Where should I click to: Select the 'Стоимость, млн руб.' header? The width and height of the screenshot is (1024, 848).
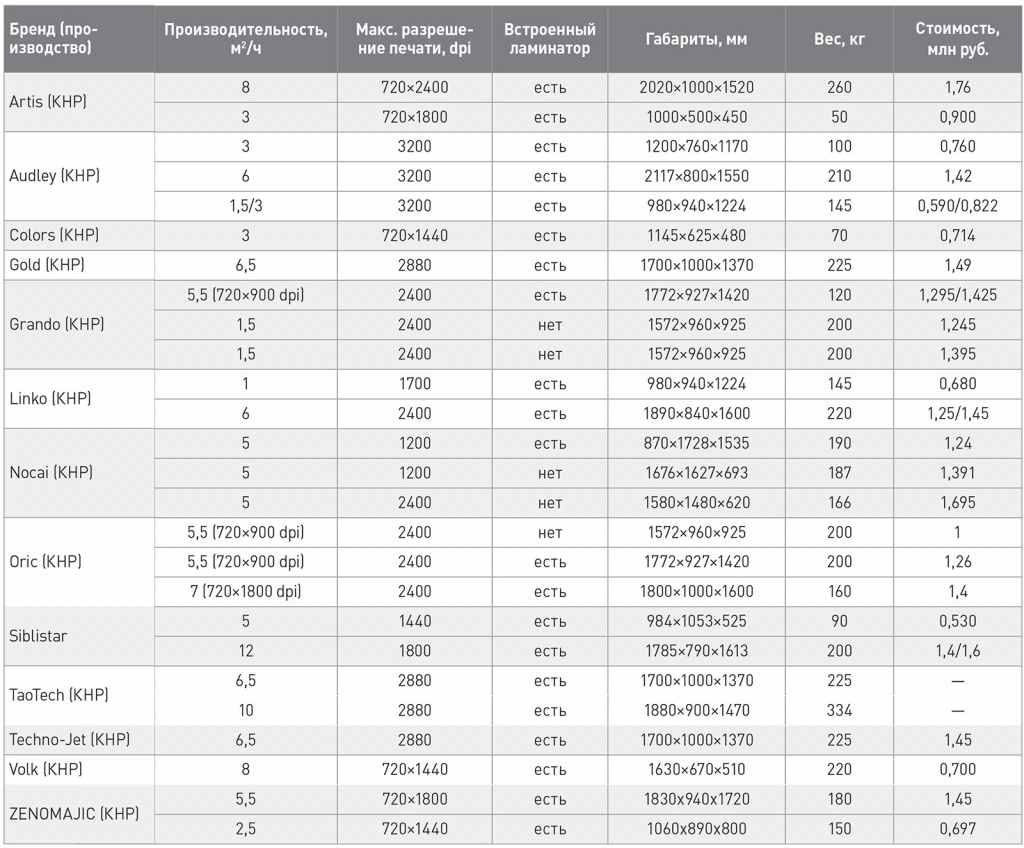(x=957, y=39)
